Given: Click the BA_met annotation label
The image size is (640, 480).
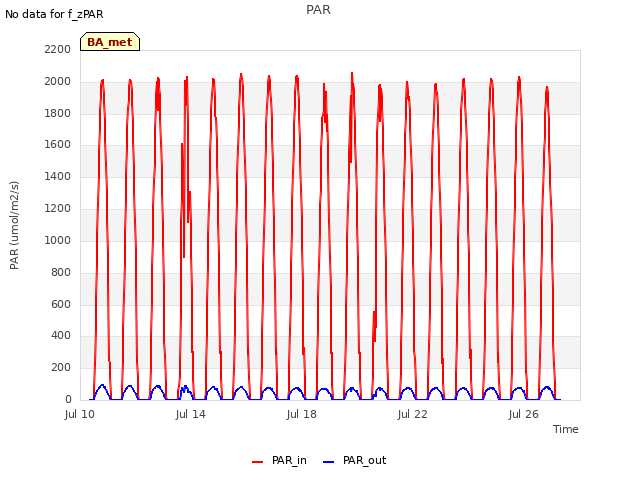Looking at the screenshot, I should point(110,42).
